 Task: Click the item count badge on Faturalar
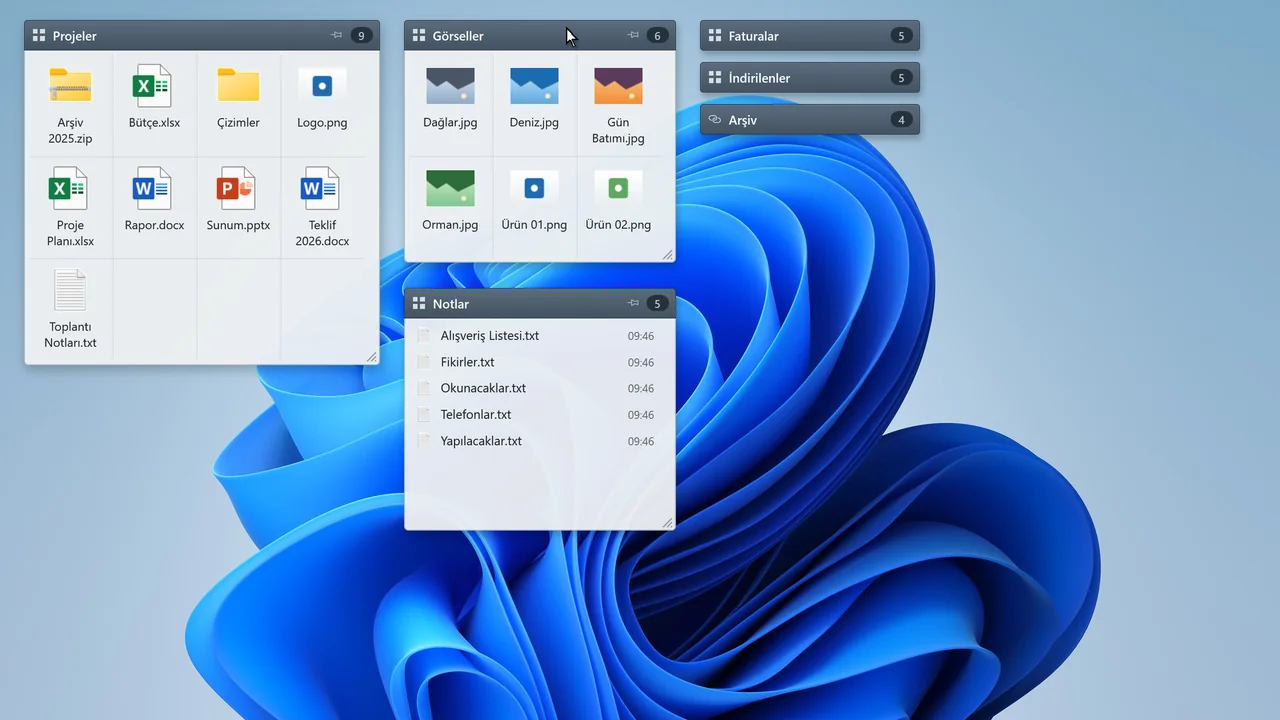click(901, 36)
